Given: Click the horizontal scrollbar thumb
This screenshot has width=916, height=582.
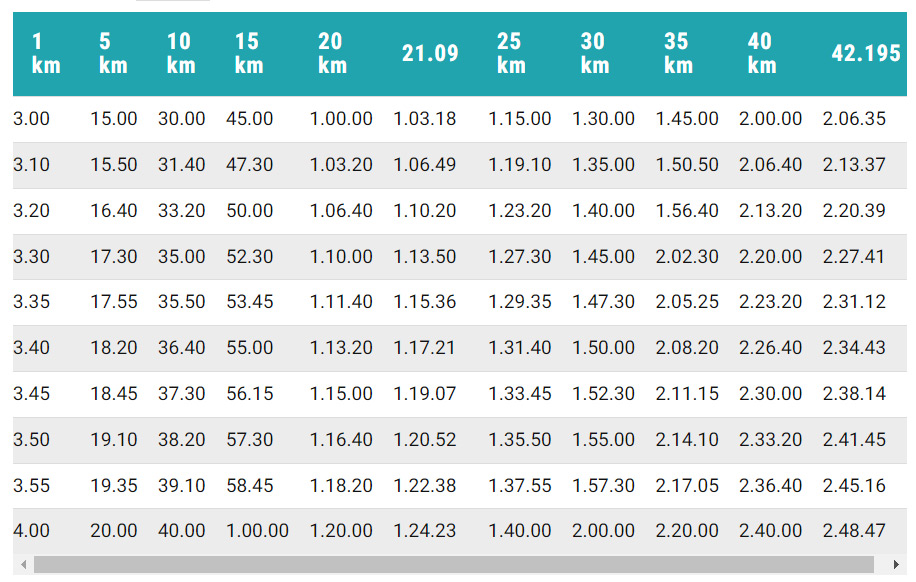Looking at the screenshot, I should 453,565.
